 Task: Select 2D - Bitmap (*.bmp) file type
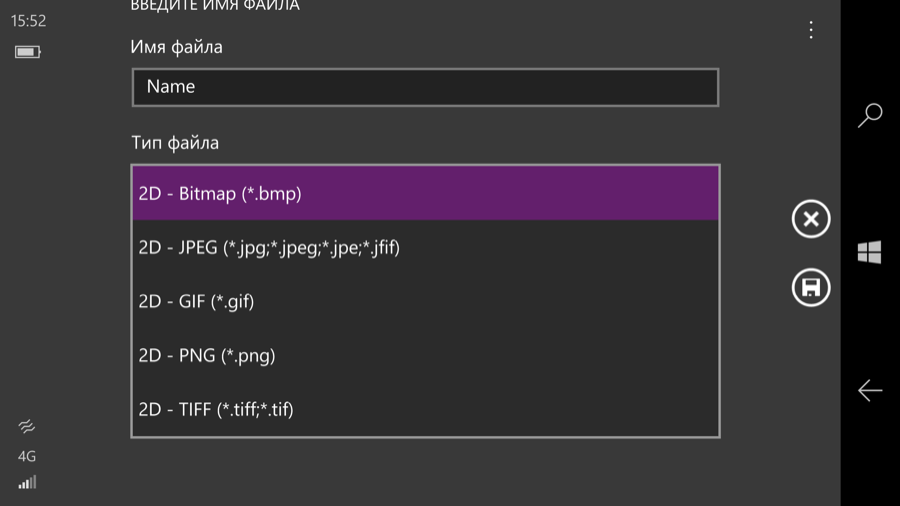pos(425,193)
